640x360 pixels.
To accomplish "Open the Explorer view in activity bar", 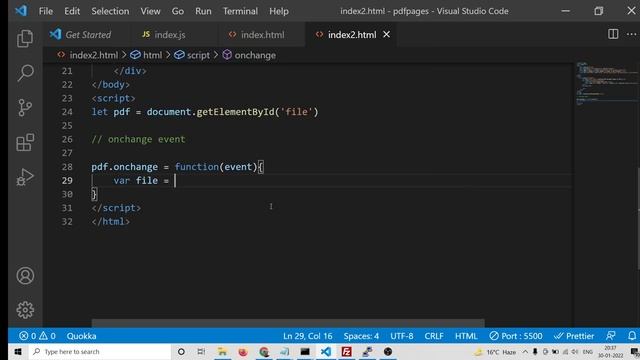I will coord(25,39).
